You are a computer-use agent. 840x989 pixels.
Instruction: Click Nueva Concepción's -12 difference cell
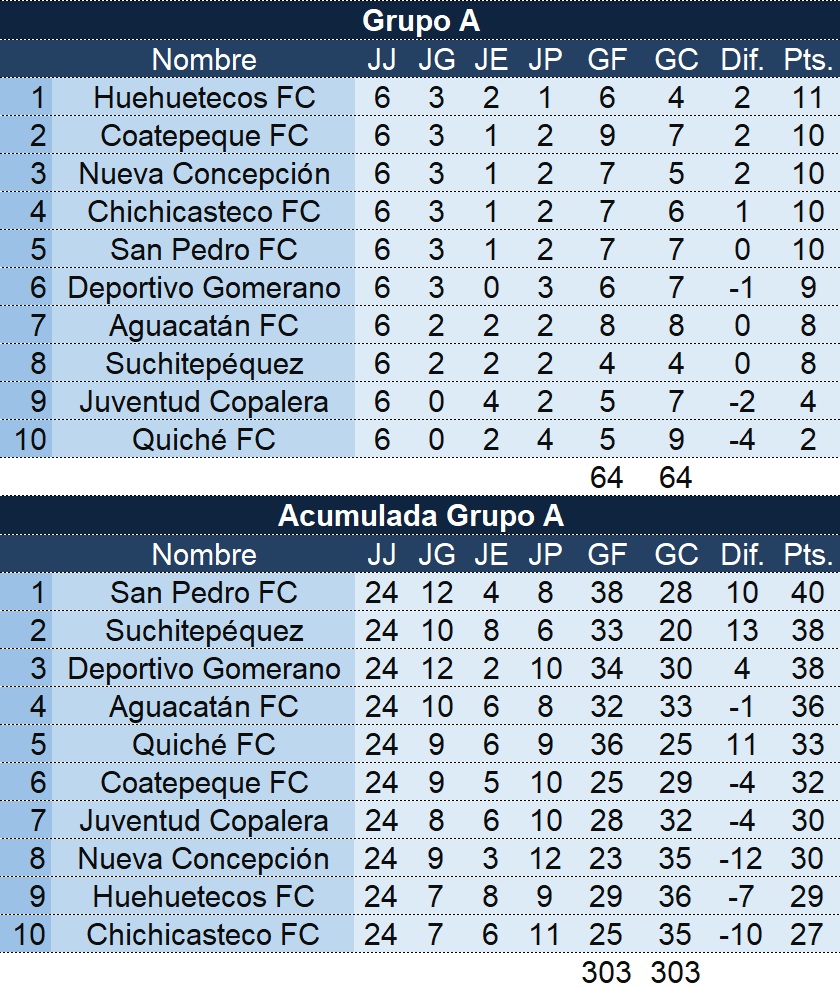(741, 859)
